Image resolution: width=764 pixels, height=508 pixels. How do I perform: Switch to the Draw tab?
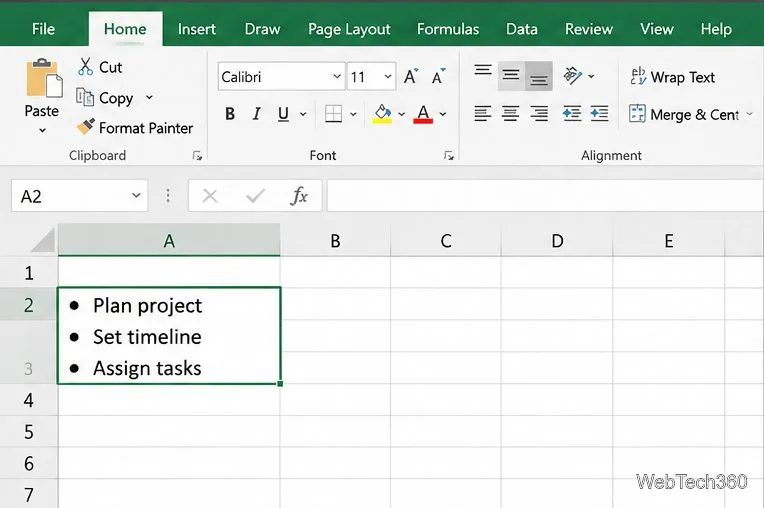(263, 29)
